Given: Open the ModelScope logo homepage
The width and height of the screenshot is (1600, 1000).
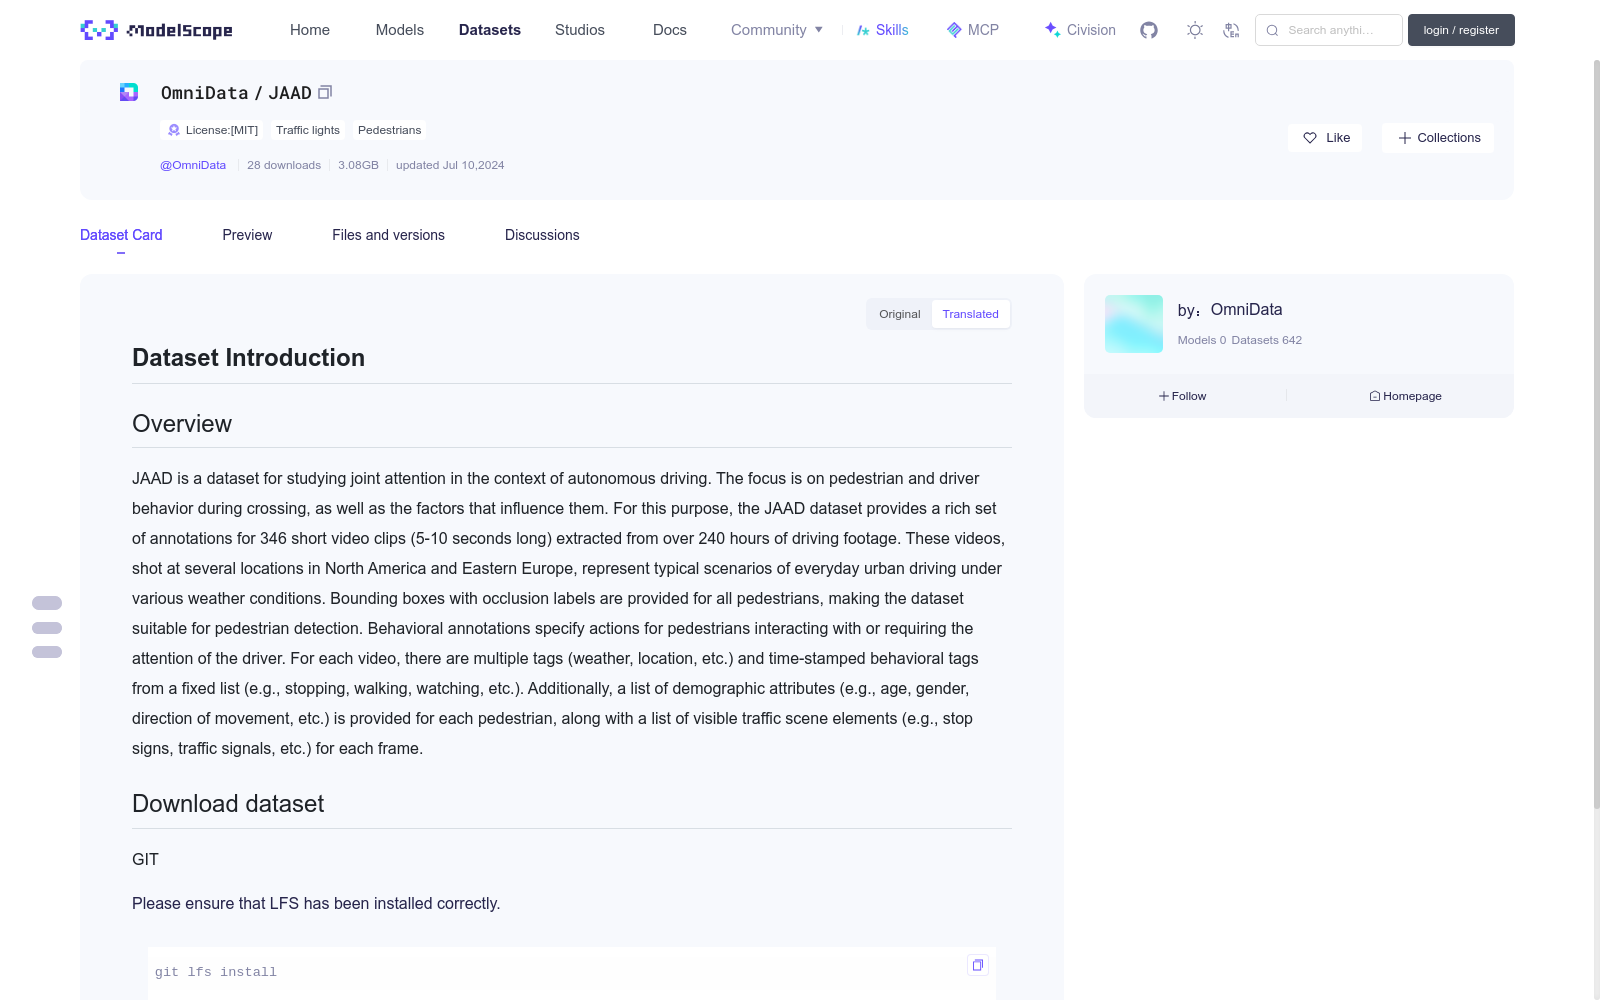Looking at the screenshot, I should click(x=157, y=30).
